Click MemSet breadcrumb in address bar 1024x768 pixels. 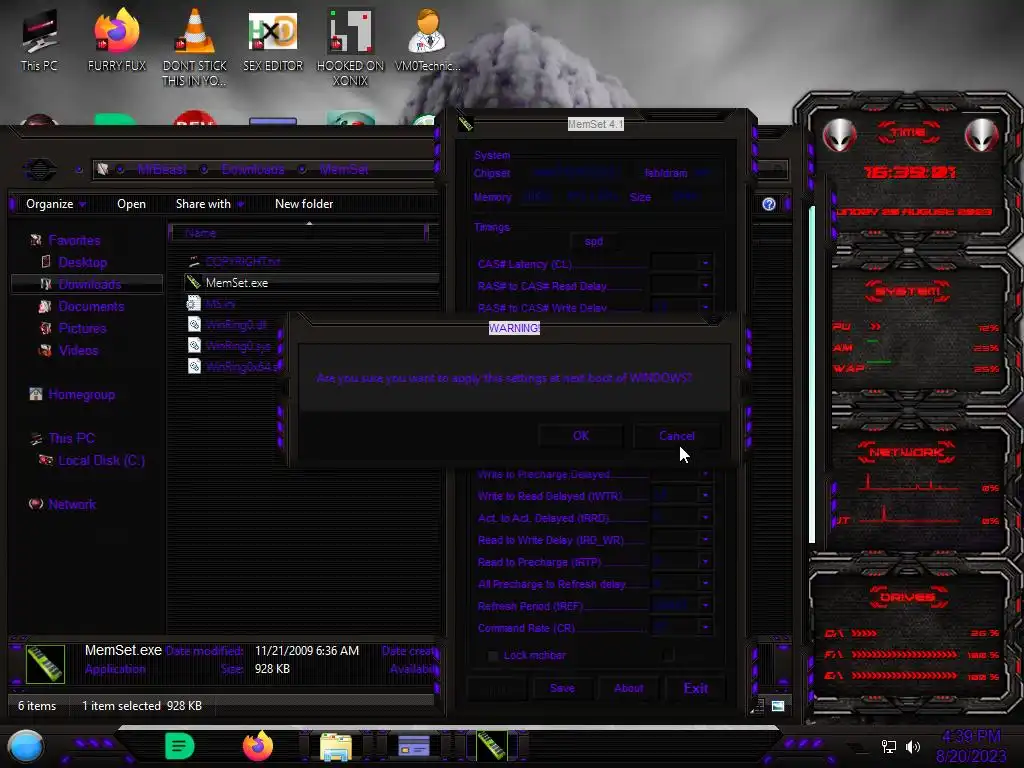tap(344, 170)
